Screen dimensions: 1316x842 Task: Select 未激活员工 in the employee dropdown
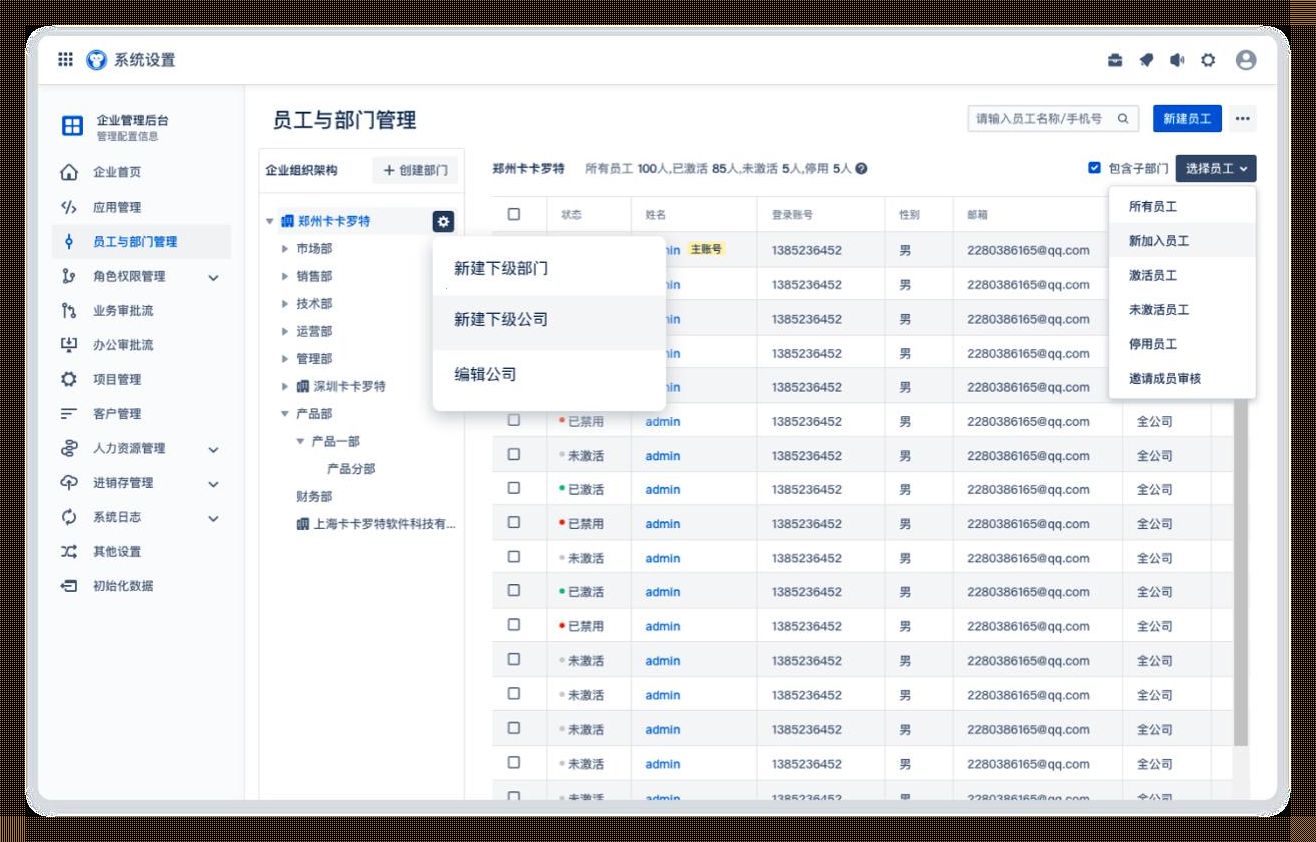click(x=1182, y=310)
